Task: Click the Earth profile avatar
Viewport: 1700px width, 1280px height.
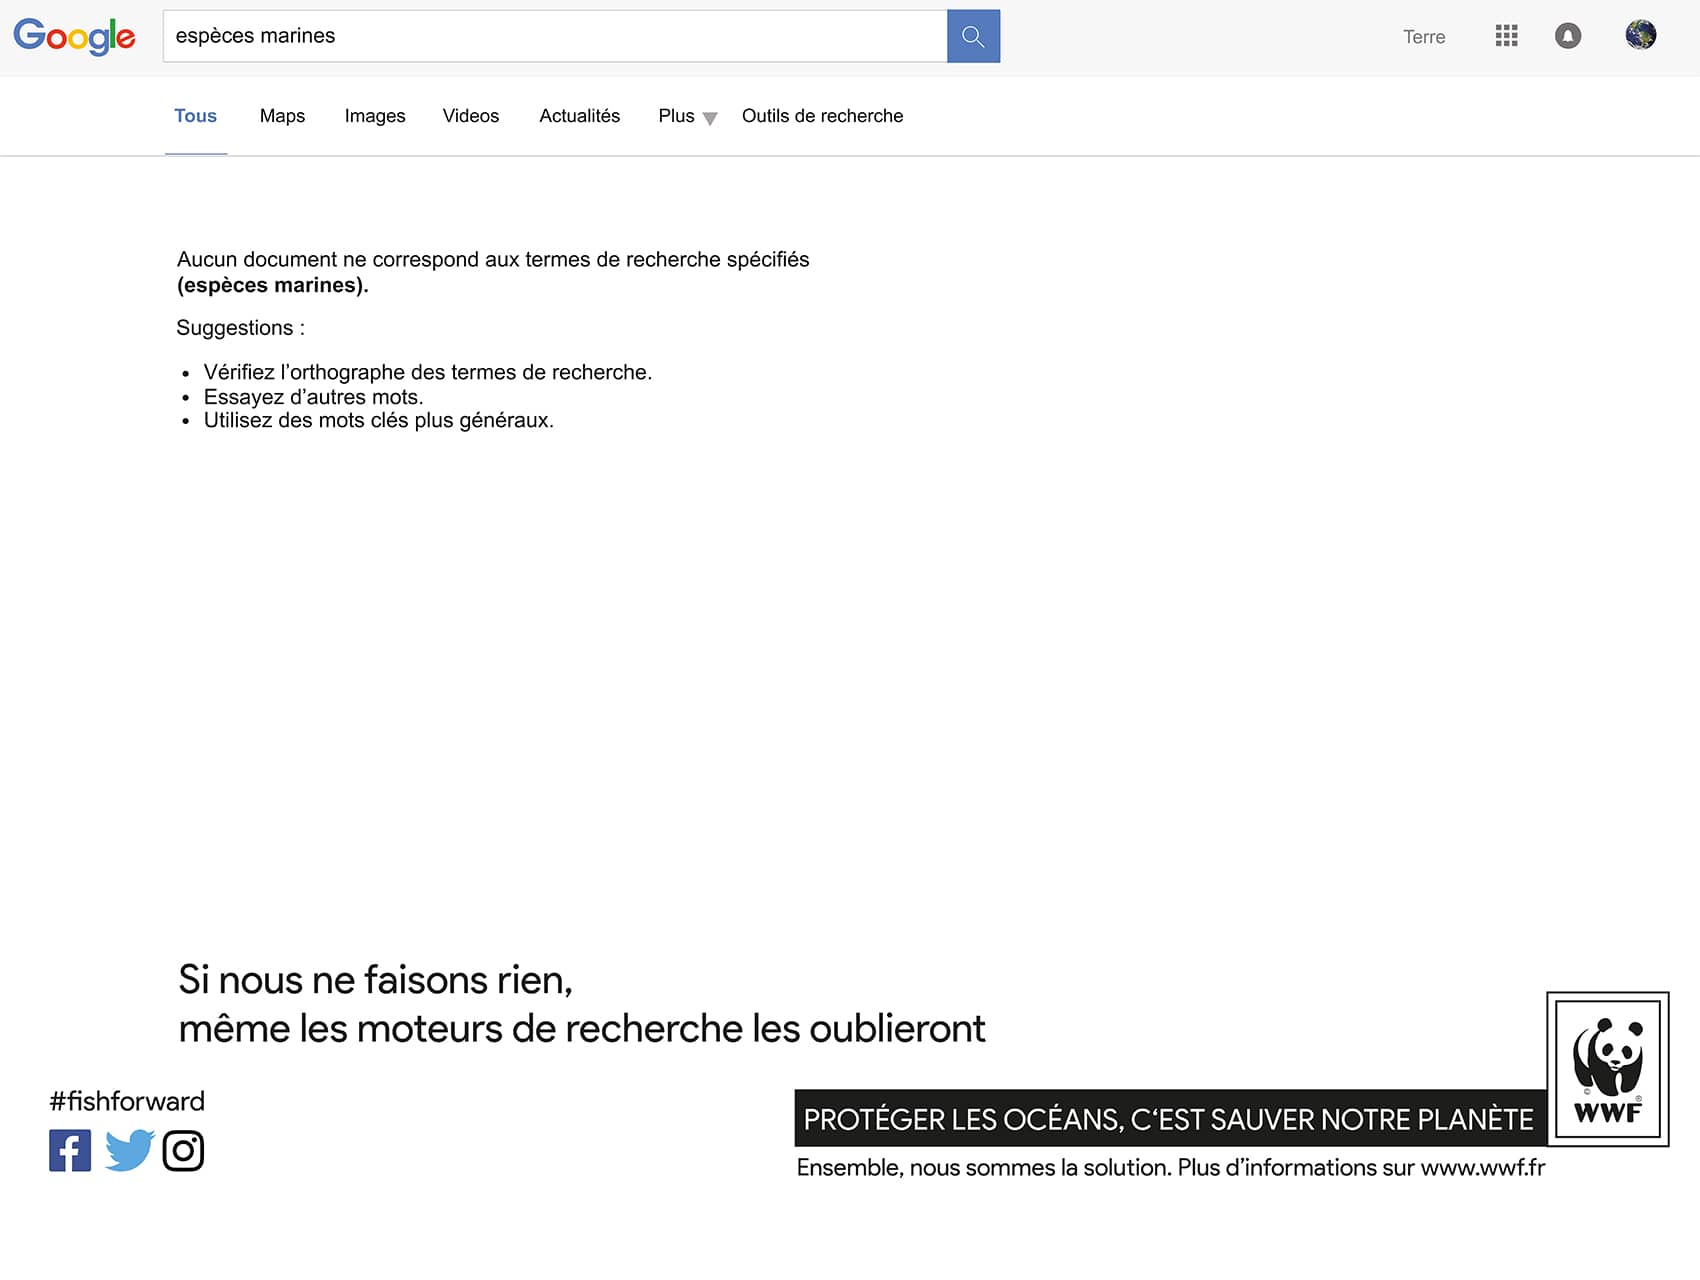Action: (x=1640, y=35)
